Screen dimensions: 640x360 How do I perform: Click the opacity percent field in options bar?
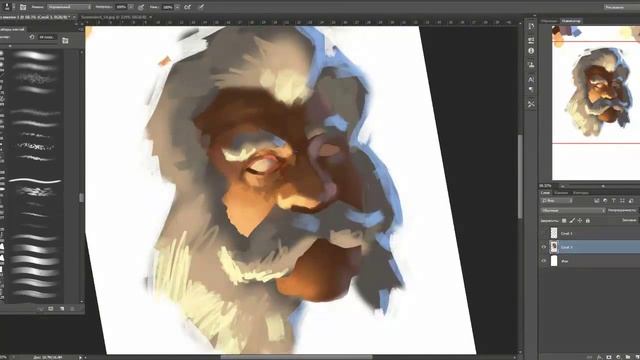tap(121, 7)
